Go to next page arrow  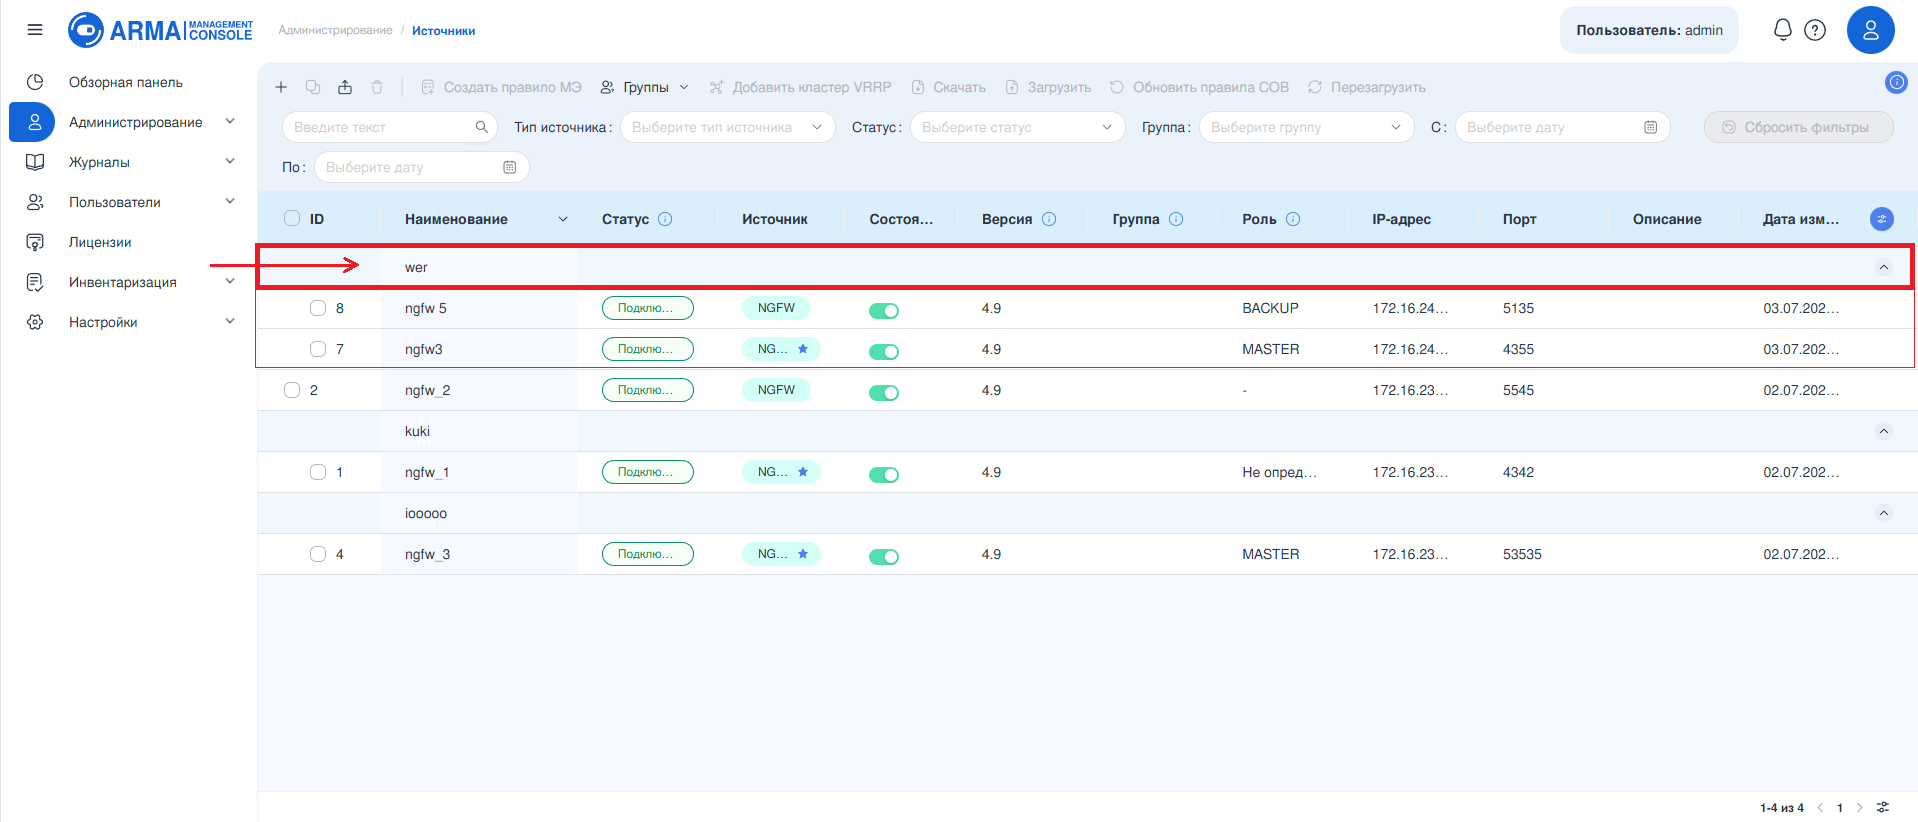1860,808
